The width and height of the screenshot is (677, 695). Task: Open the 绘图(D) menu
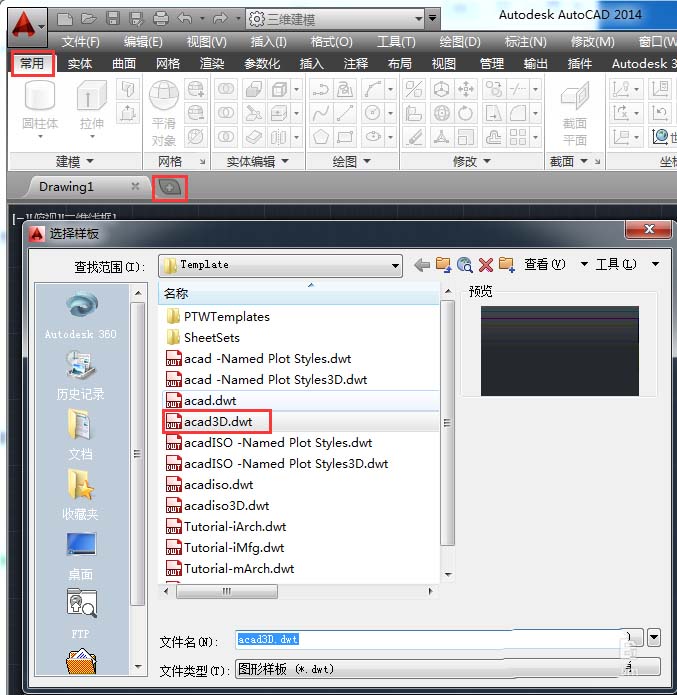click(x=460, y=42)
